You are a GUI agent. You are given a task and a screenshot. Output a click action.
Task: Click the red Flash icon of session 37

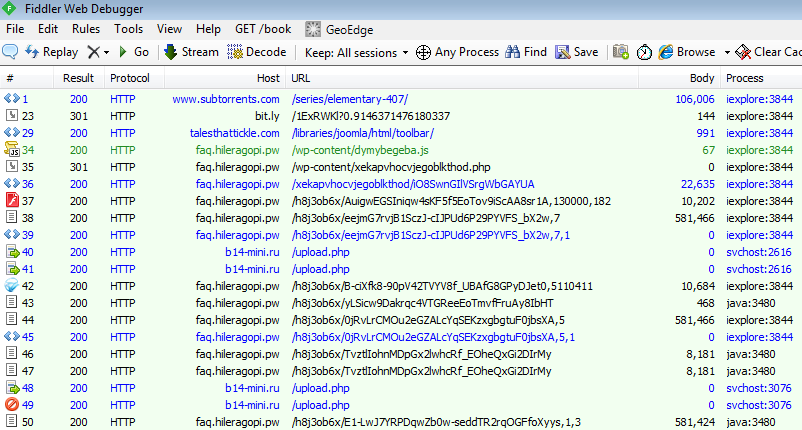pos(12,200)
